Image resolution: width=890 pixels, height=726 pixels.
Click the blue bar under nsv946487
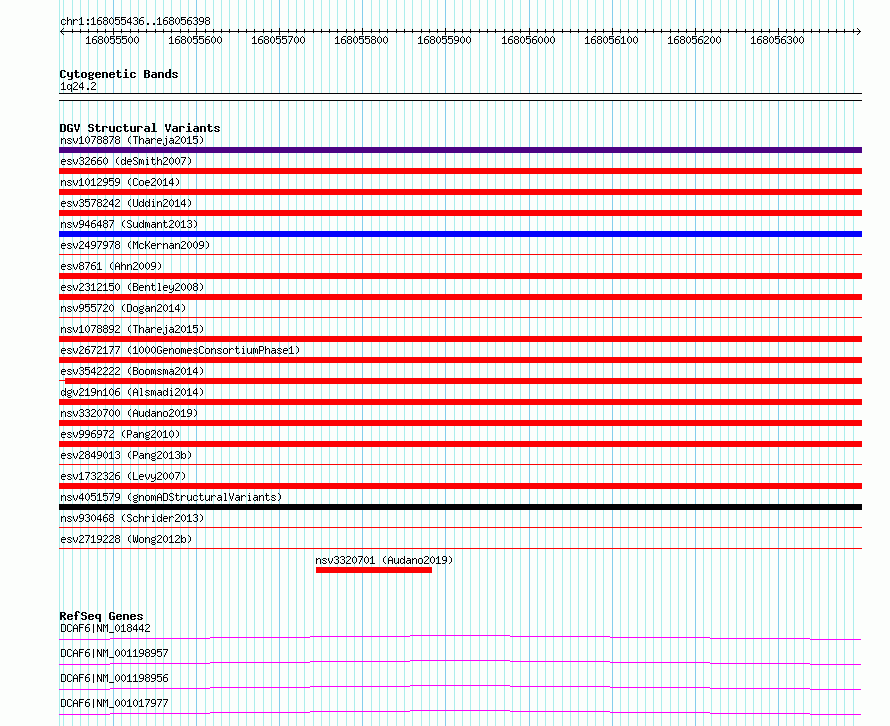(x=460, y=234)
